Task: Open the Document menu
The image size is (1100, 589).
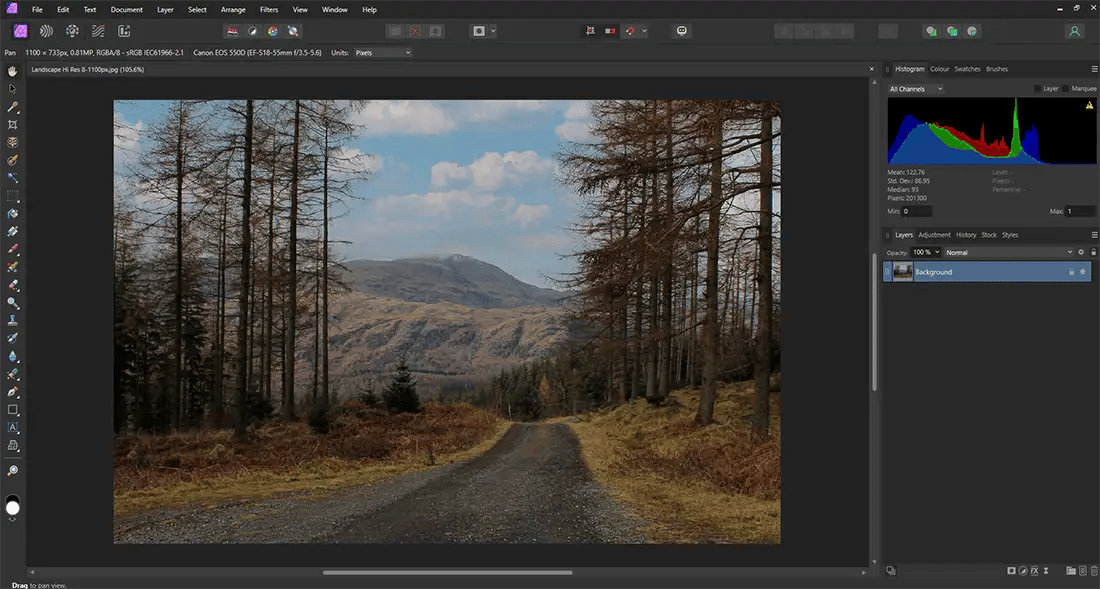Action: coord(126,10)
